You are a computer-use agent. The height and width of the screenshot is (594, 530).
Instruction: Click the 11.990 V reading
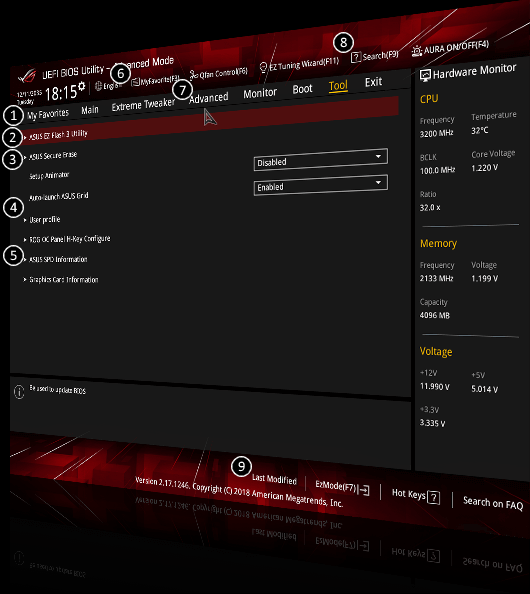(x=435, y=387)
